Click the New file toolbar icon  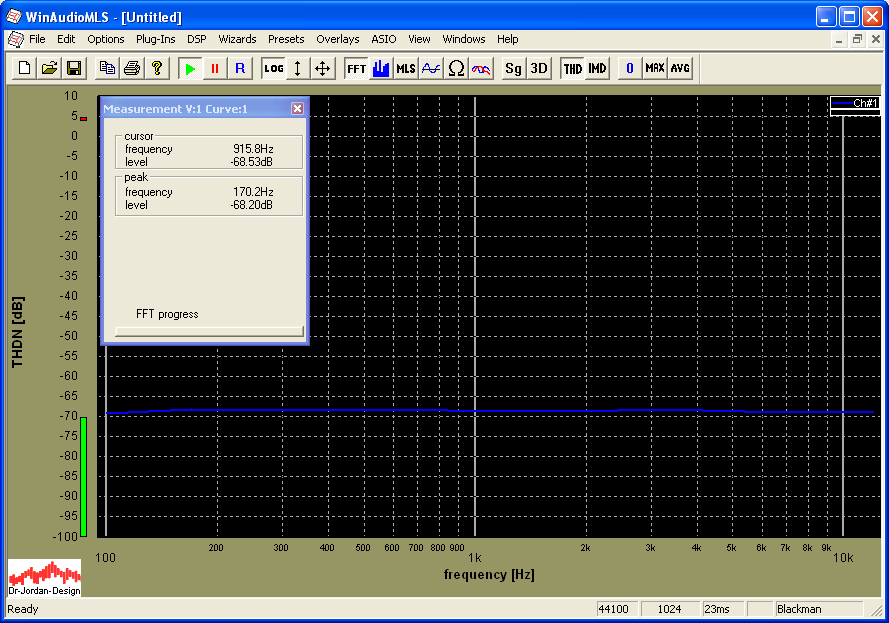click(24, 68)
